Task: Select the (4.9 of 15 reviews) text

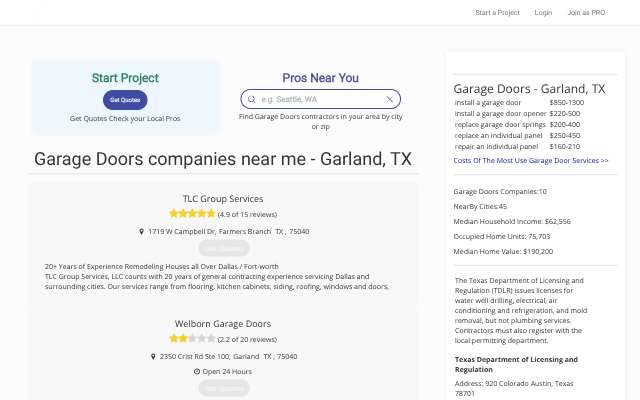Action: coord(247,214)
